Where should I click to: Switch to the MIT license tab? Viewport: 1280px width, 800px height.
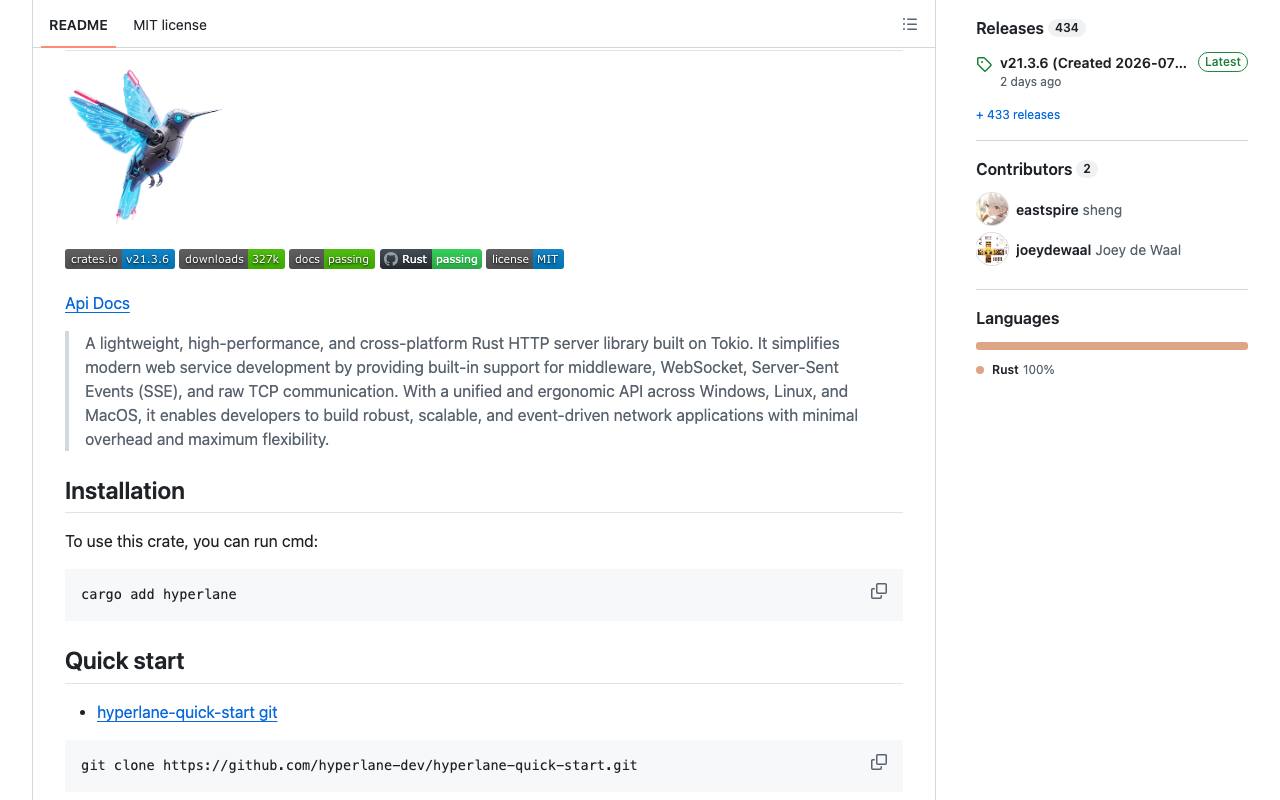[170, 25]
